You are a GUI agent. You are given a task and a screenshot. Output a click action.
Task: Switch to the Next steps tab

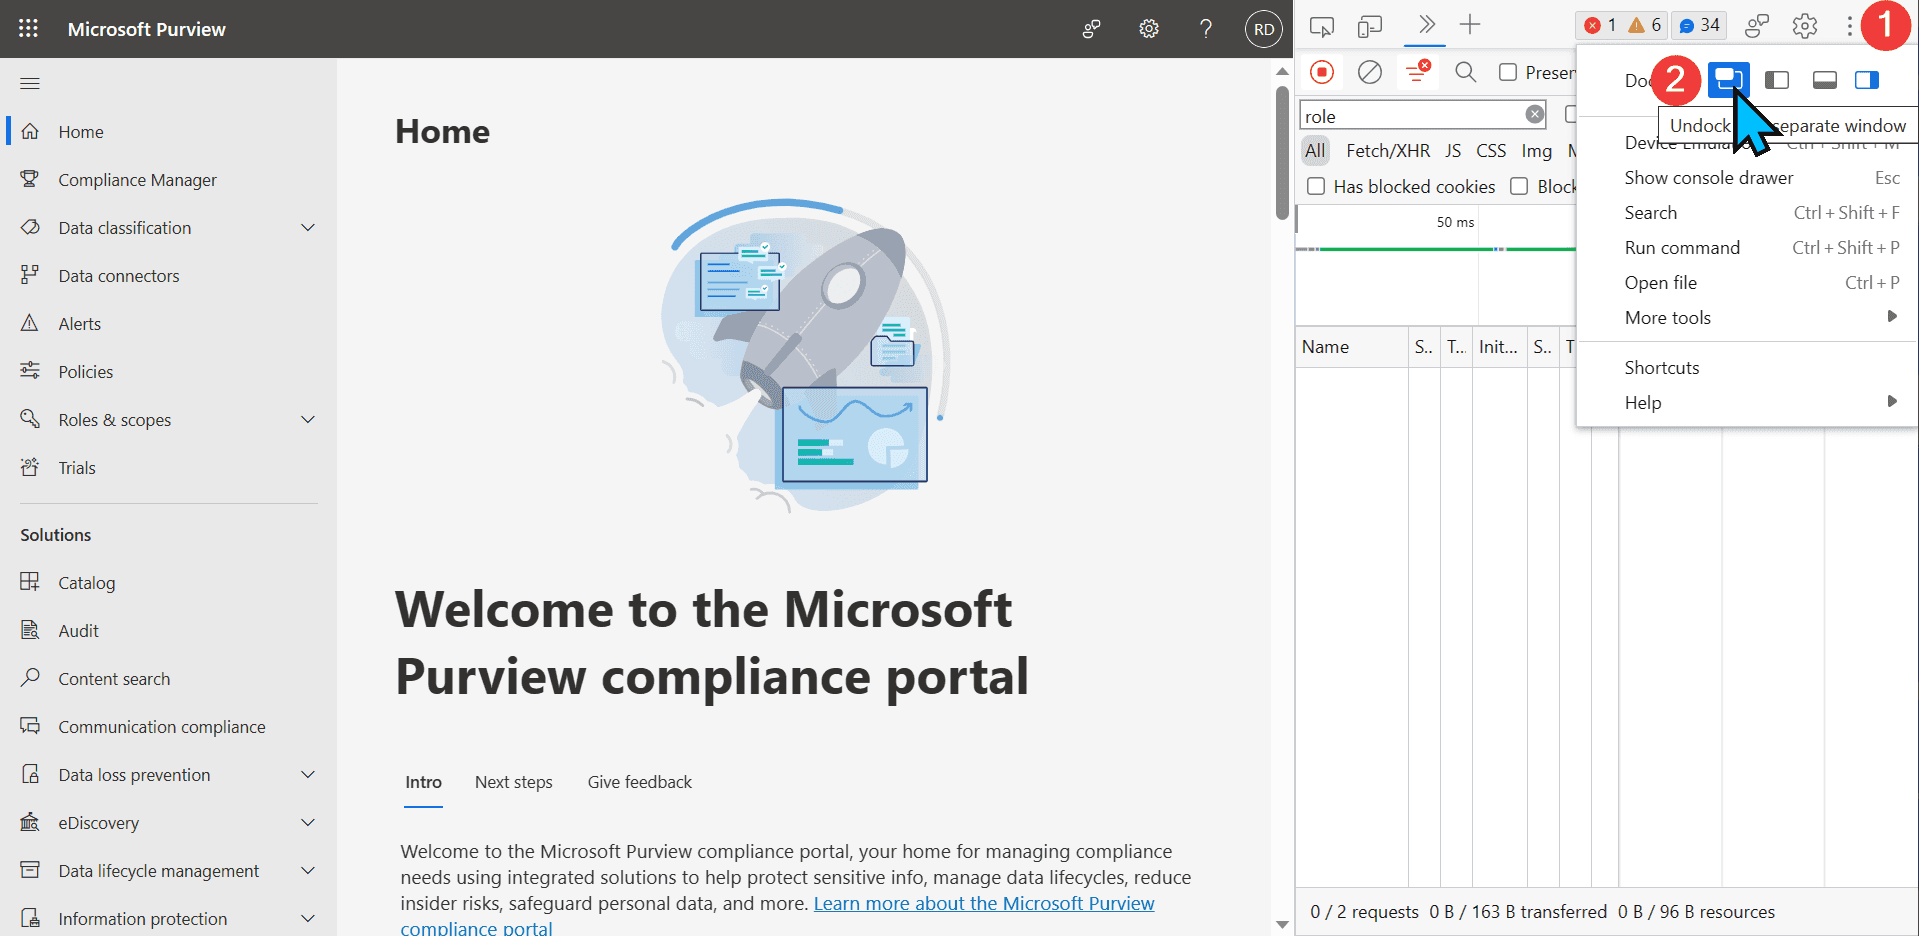pyautogui.click(x=513, y=782)
